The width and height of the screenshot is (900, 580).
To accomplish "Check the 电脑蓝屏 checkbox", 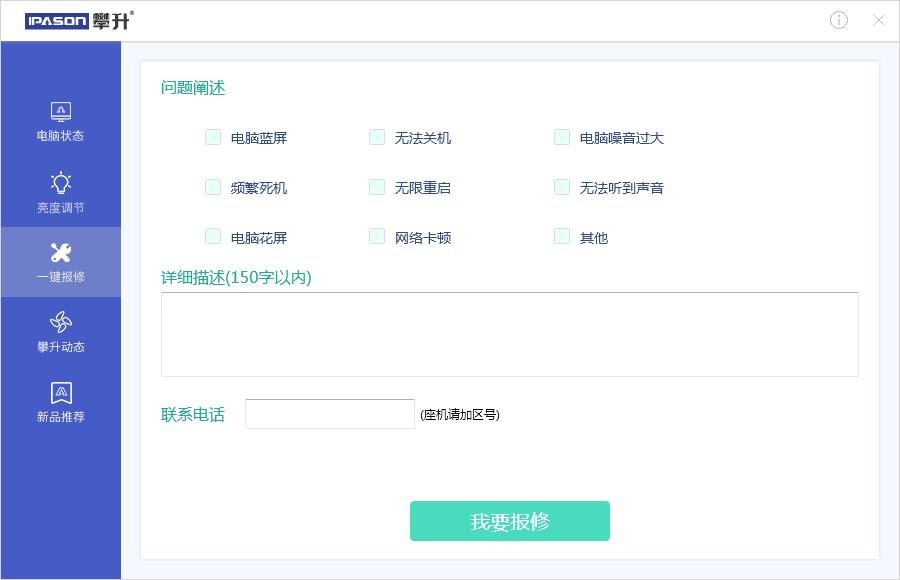I will [213, 137].
